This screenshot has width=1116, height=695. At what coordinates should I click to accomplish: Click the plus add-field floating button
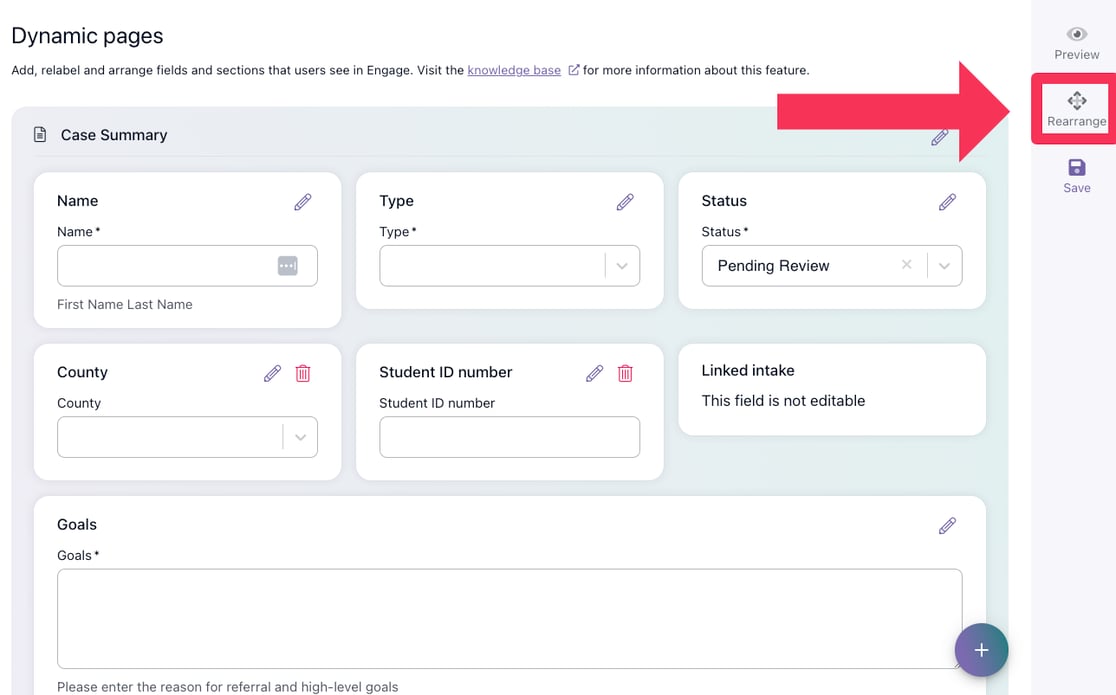[x=981, y=650]
